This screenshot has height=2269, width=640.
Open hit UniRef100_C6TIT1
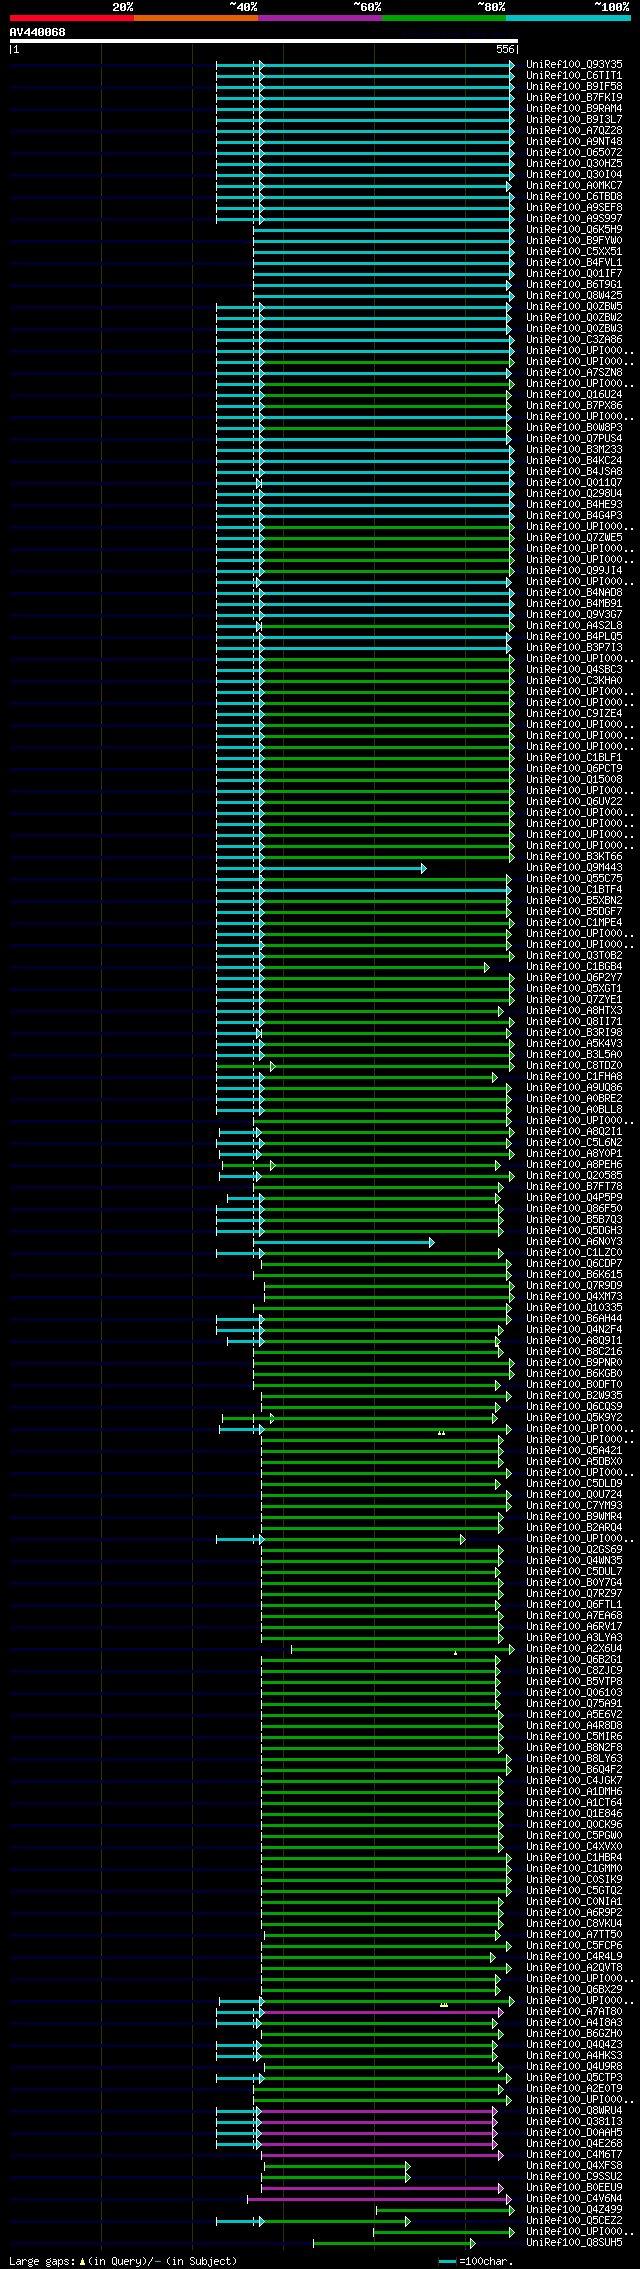[x=574, y=75]
